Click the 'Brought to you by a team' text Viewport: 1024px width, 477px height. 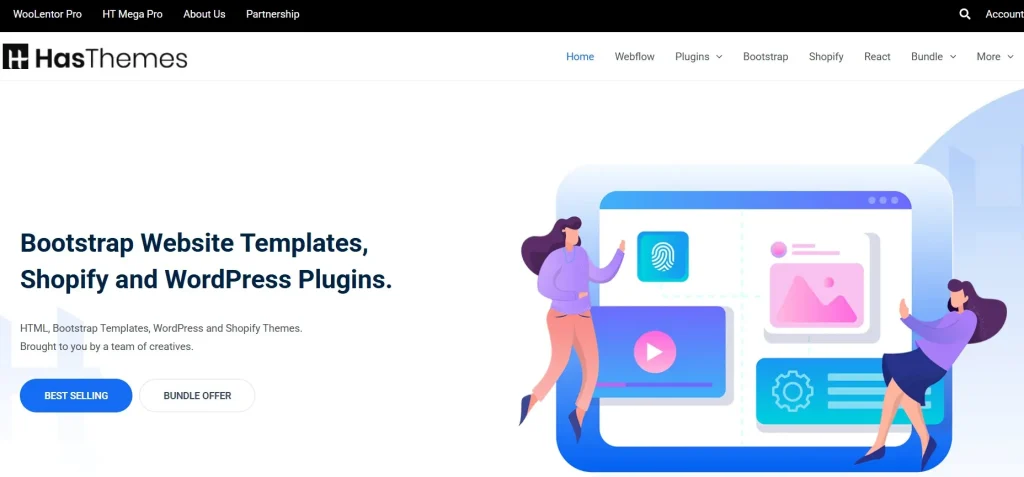pos(107,346)
